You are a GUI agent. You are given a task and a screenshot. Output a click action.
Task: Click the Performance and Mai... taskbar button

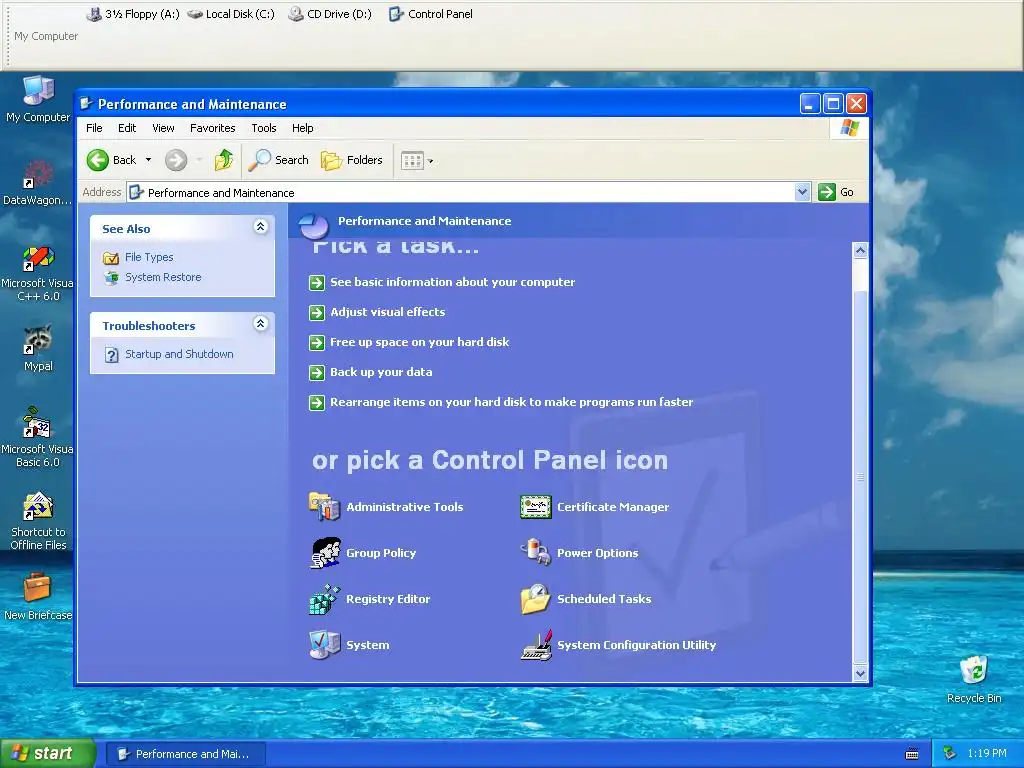point(185,754)
